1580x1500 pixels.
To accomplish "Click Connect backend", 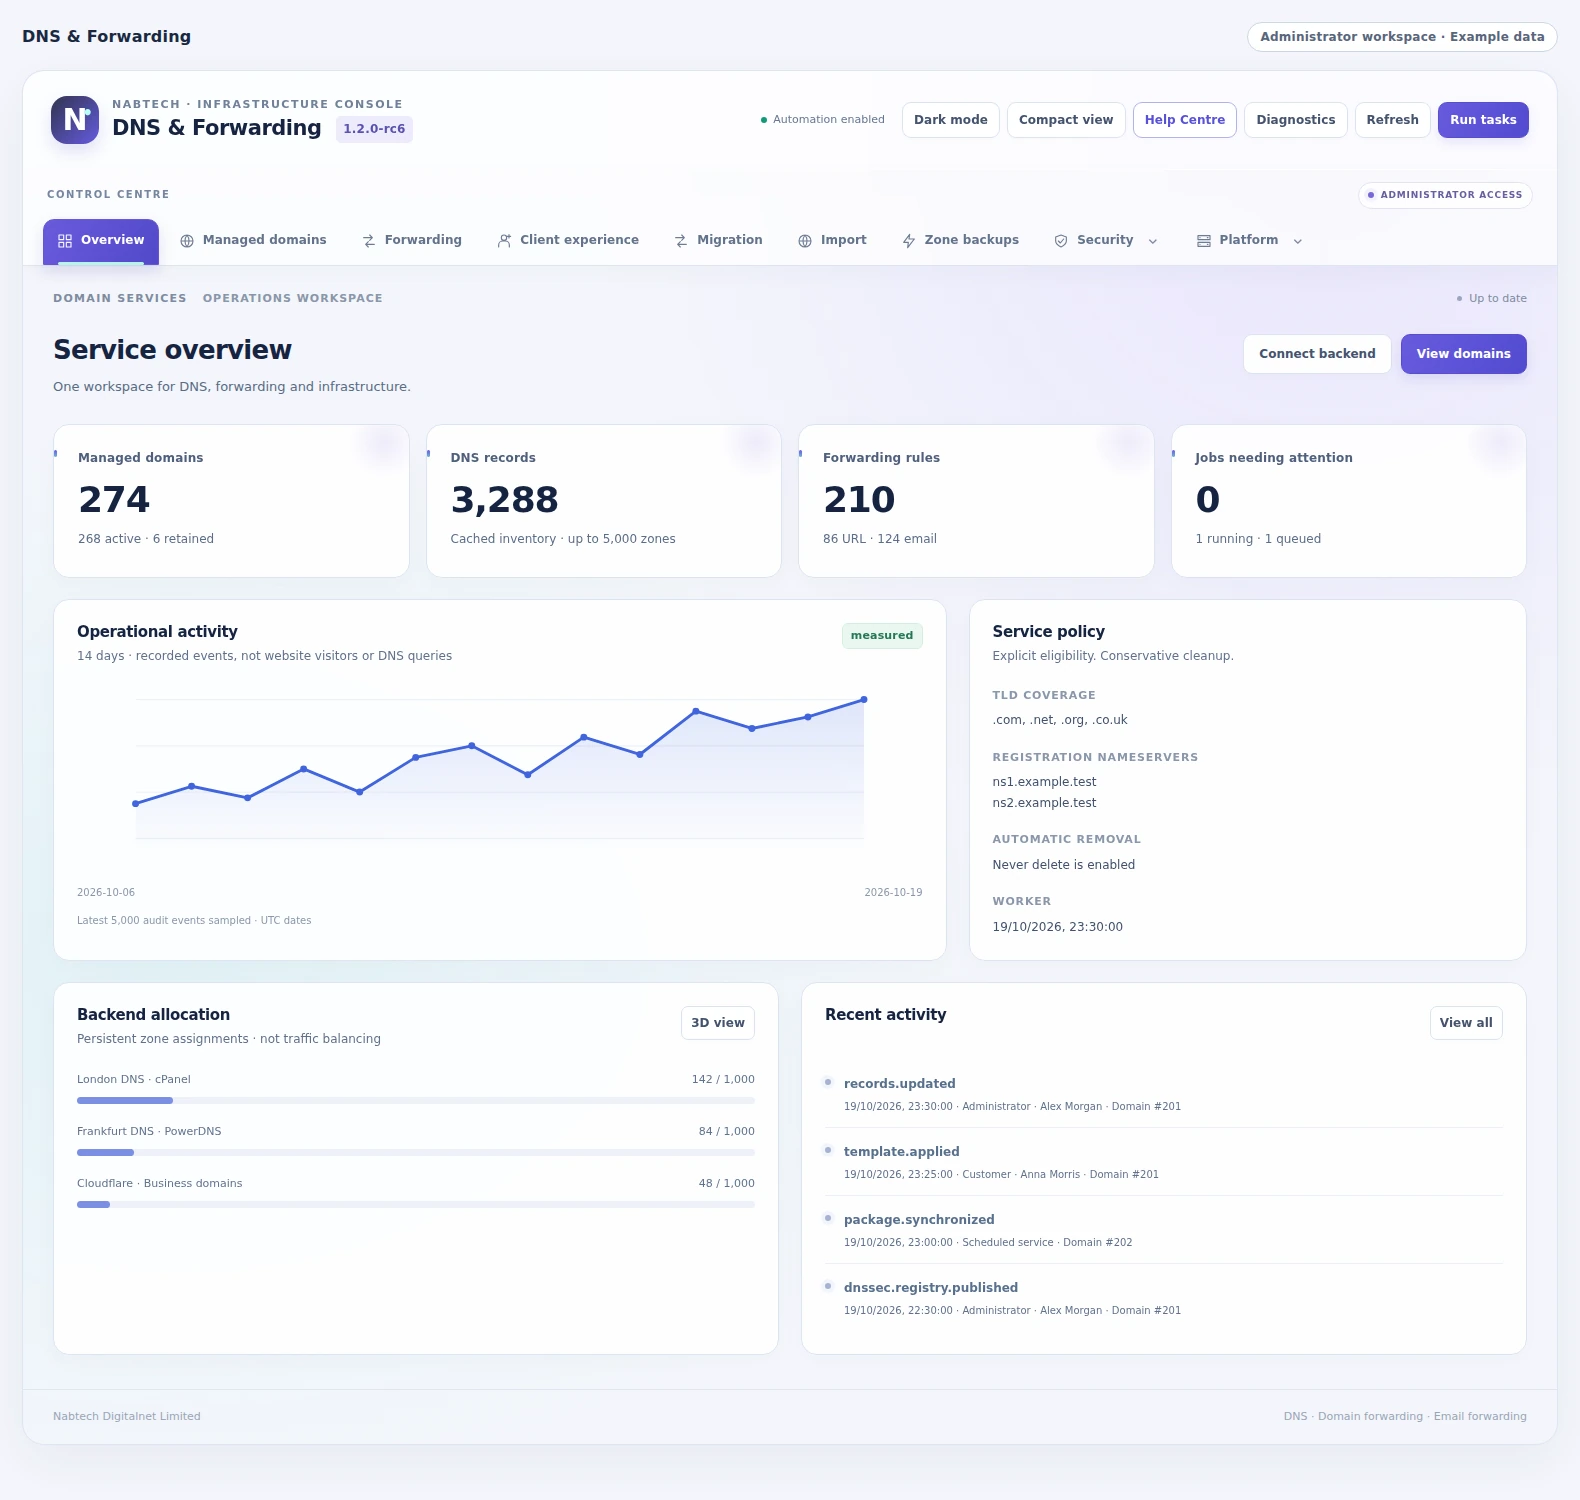I will pos(1317,354).
